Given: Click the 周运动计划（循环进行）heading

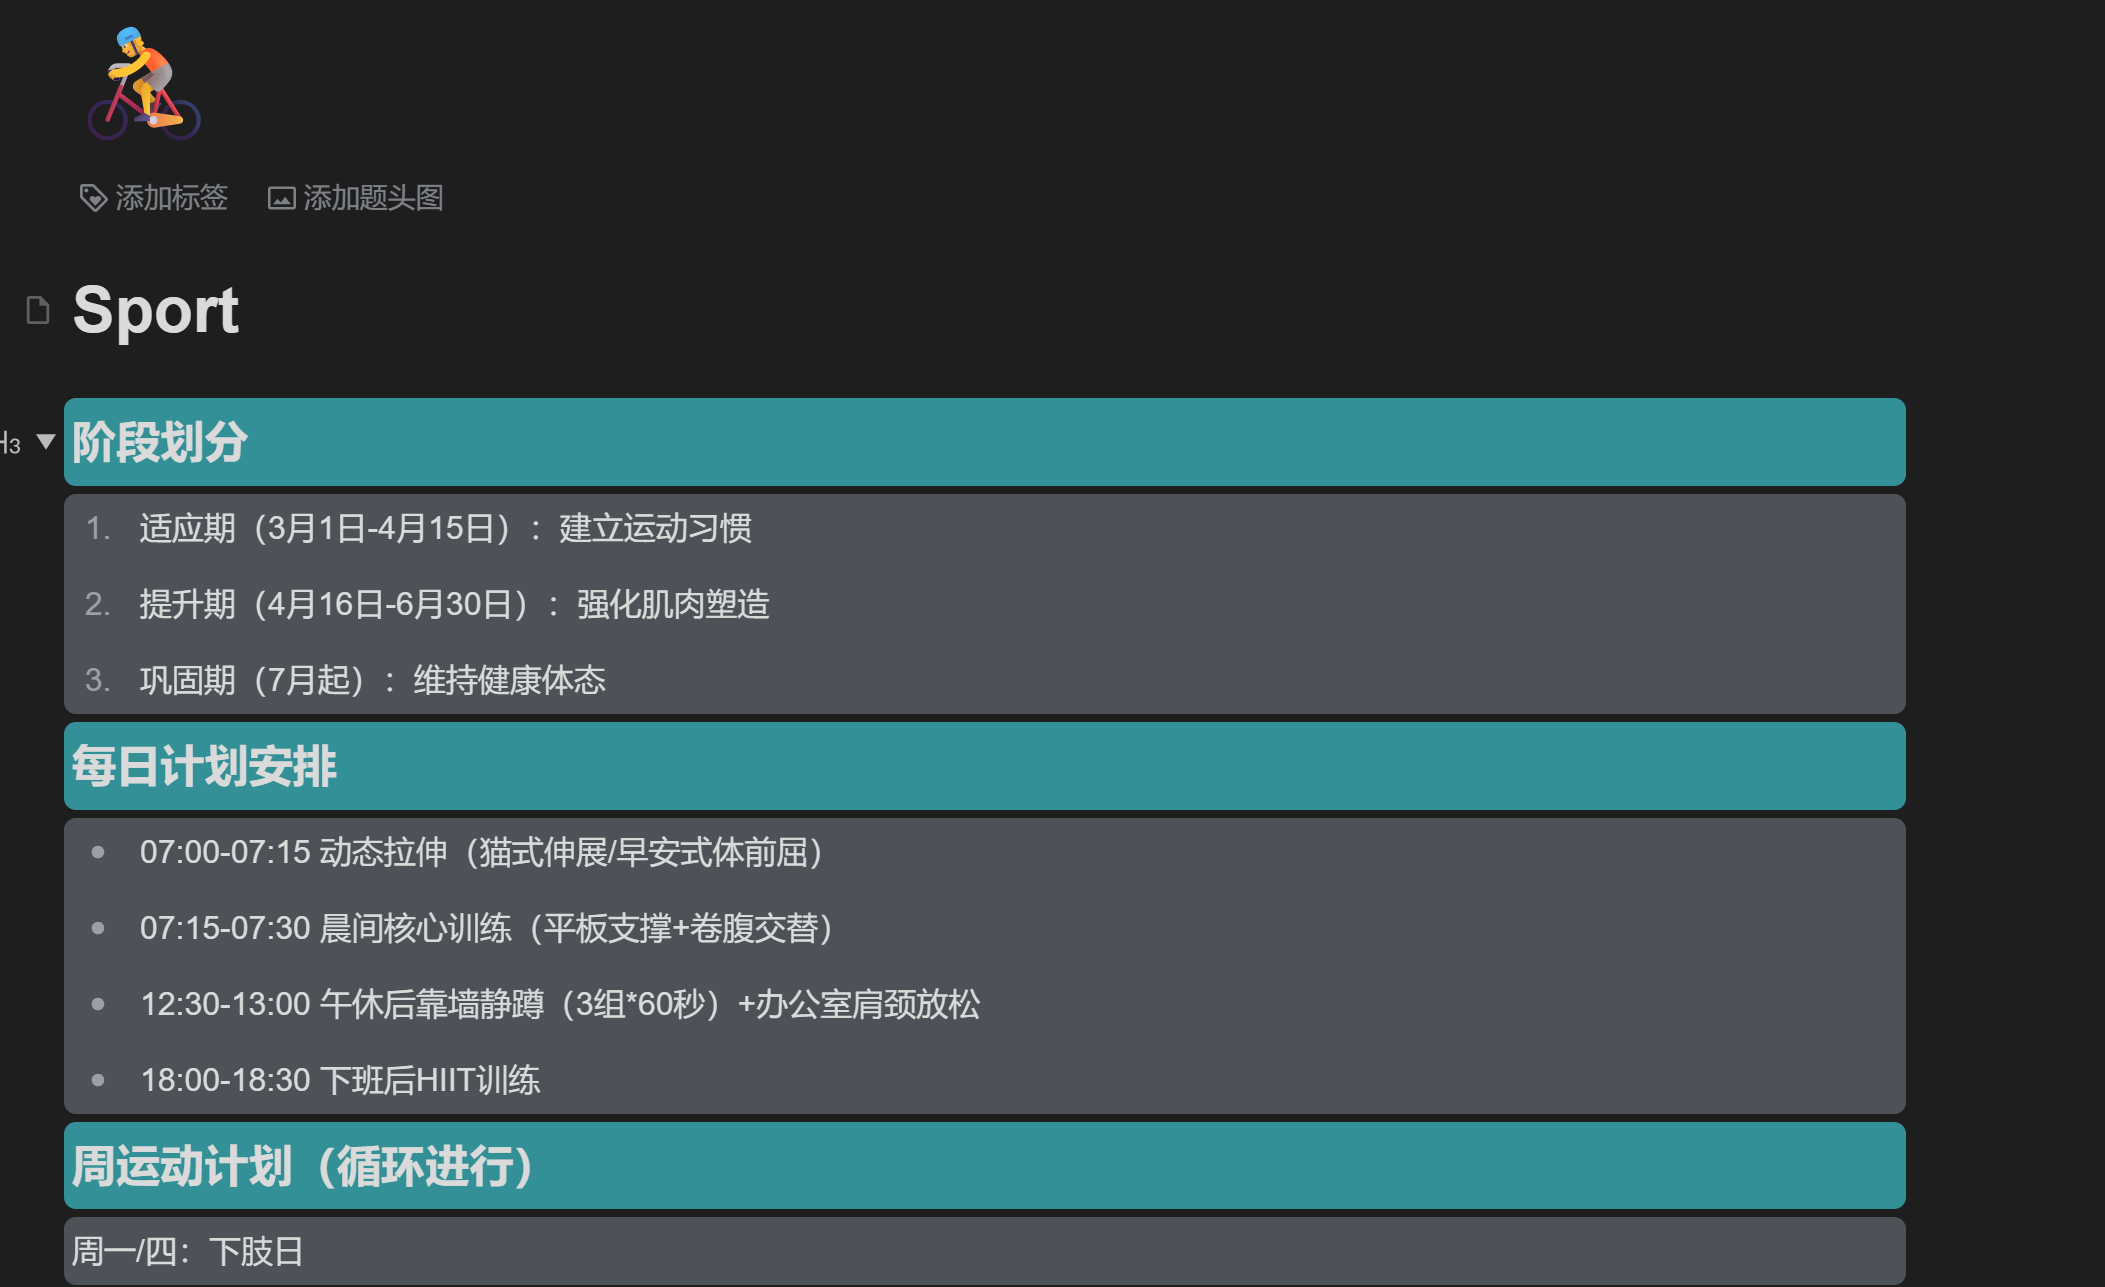Looking at the screenshot, I should coord(302,1166).
